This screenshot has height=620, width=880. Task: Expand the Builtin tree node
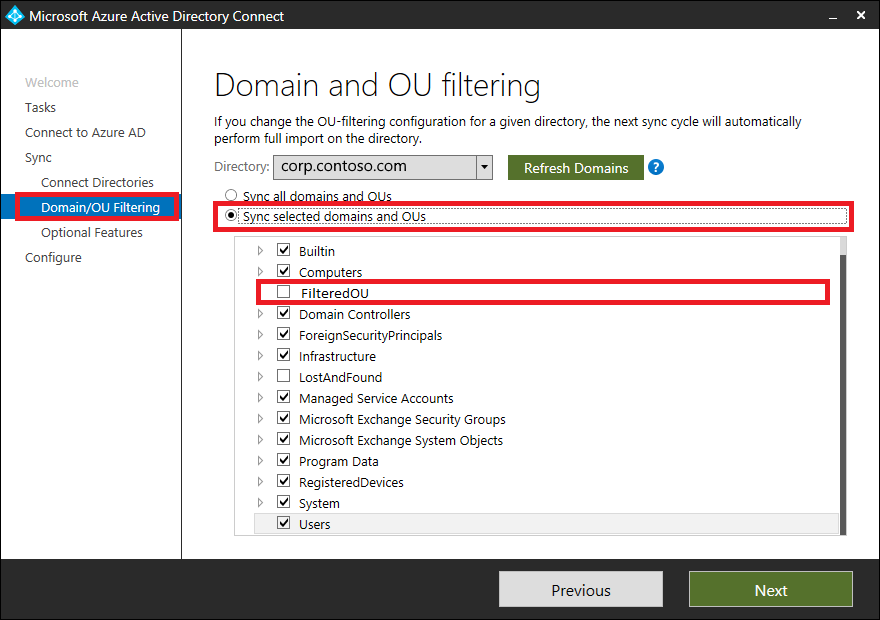260,250
